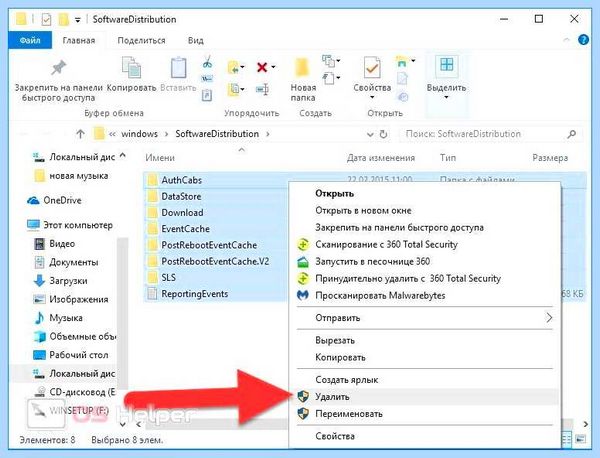The width and height of the screenshot is (600, 458).
Task: Click the Вставить clipboard icon
Action: [178, 68]
